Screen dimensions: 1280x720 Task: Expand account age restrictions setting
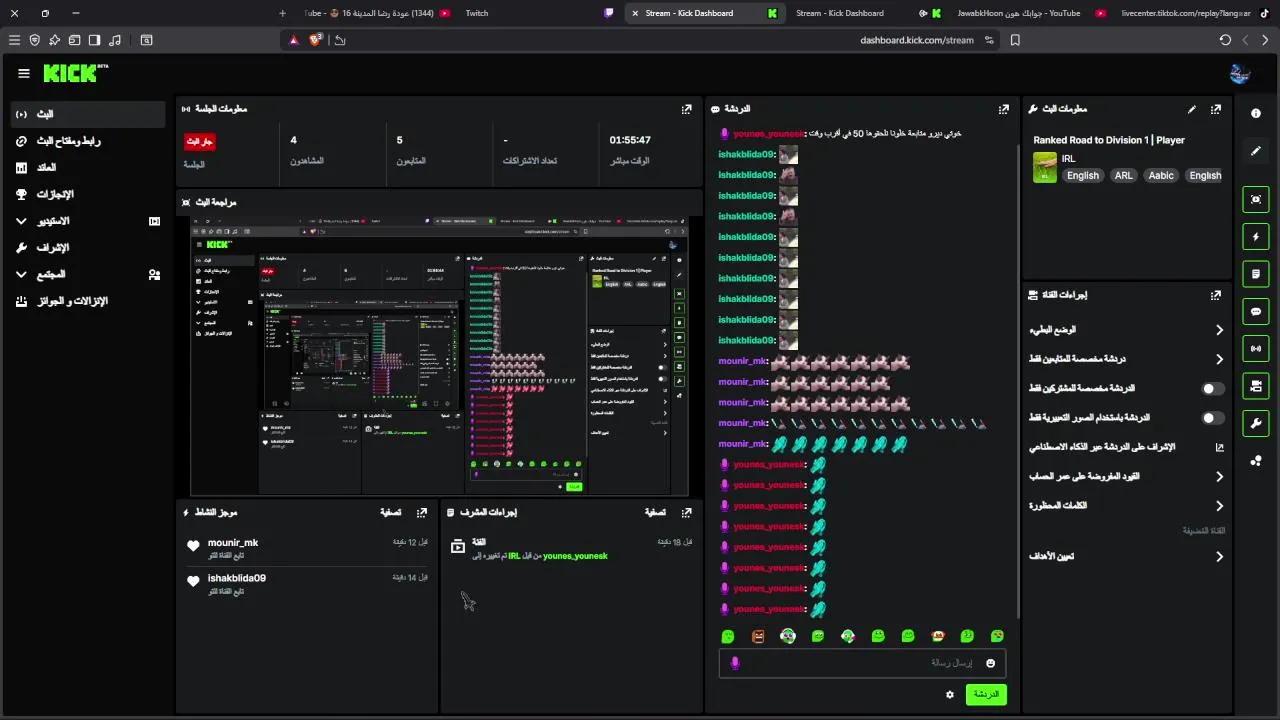1126,476
